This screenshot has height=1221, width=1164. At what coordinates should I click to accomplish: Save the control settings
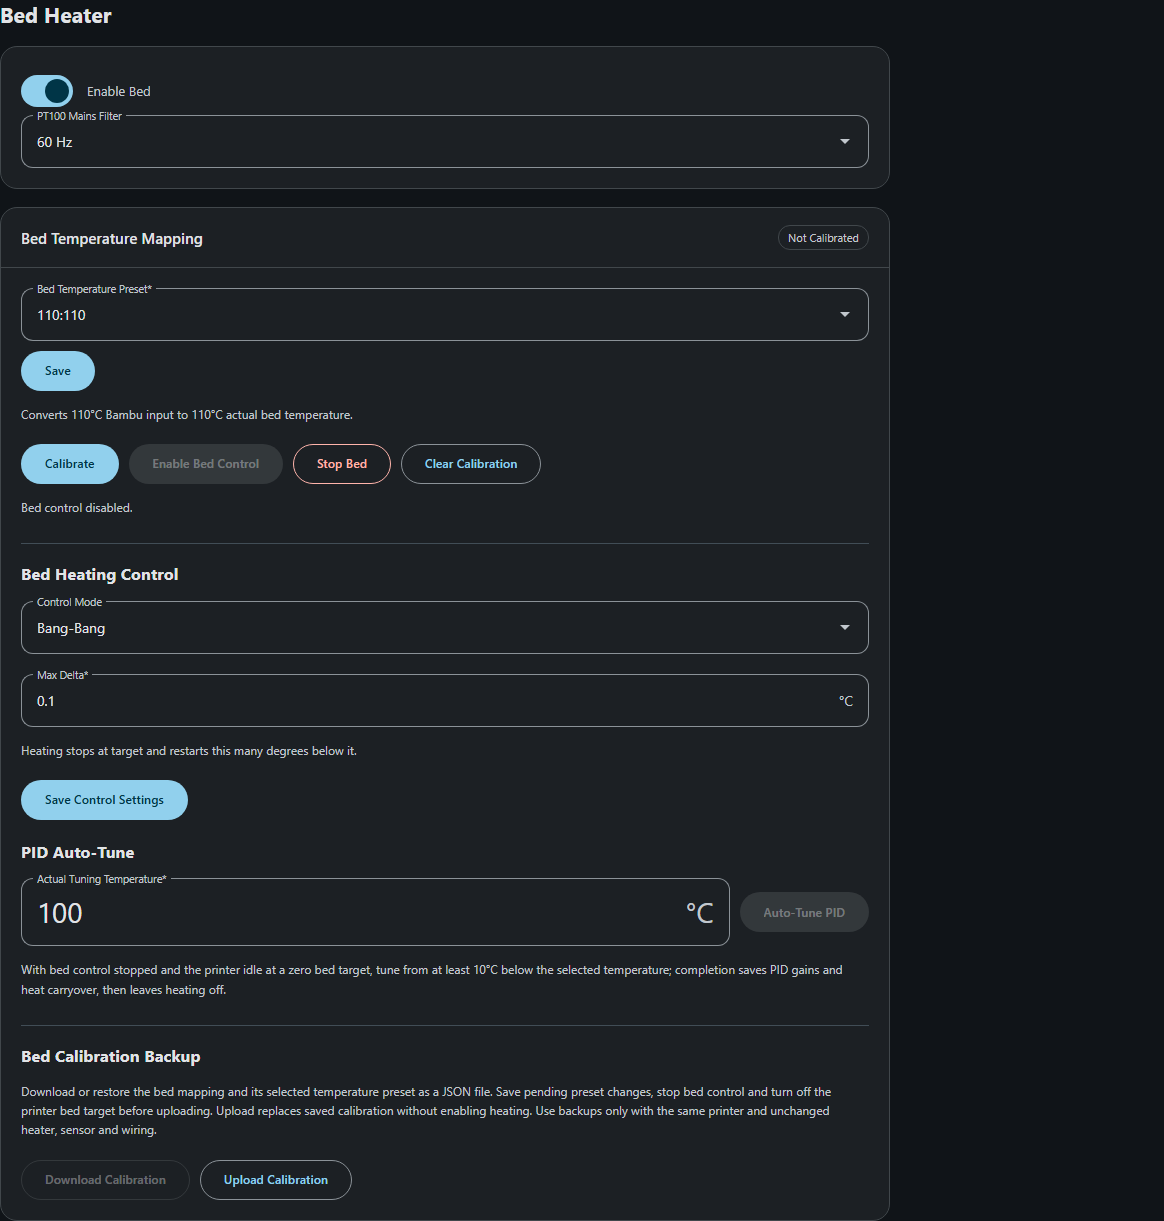pos(104,800)
